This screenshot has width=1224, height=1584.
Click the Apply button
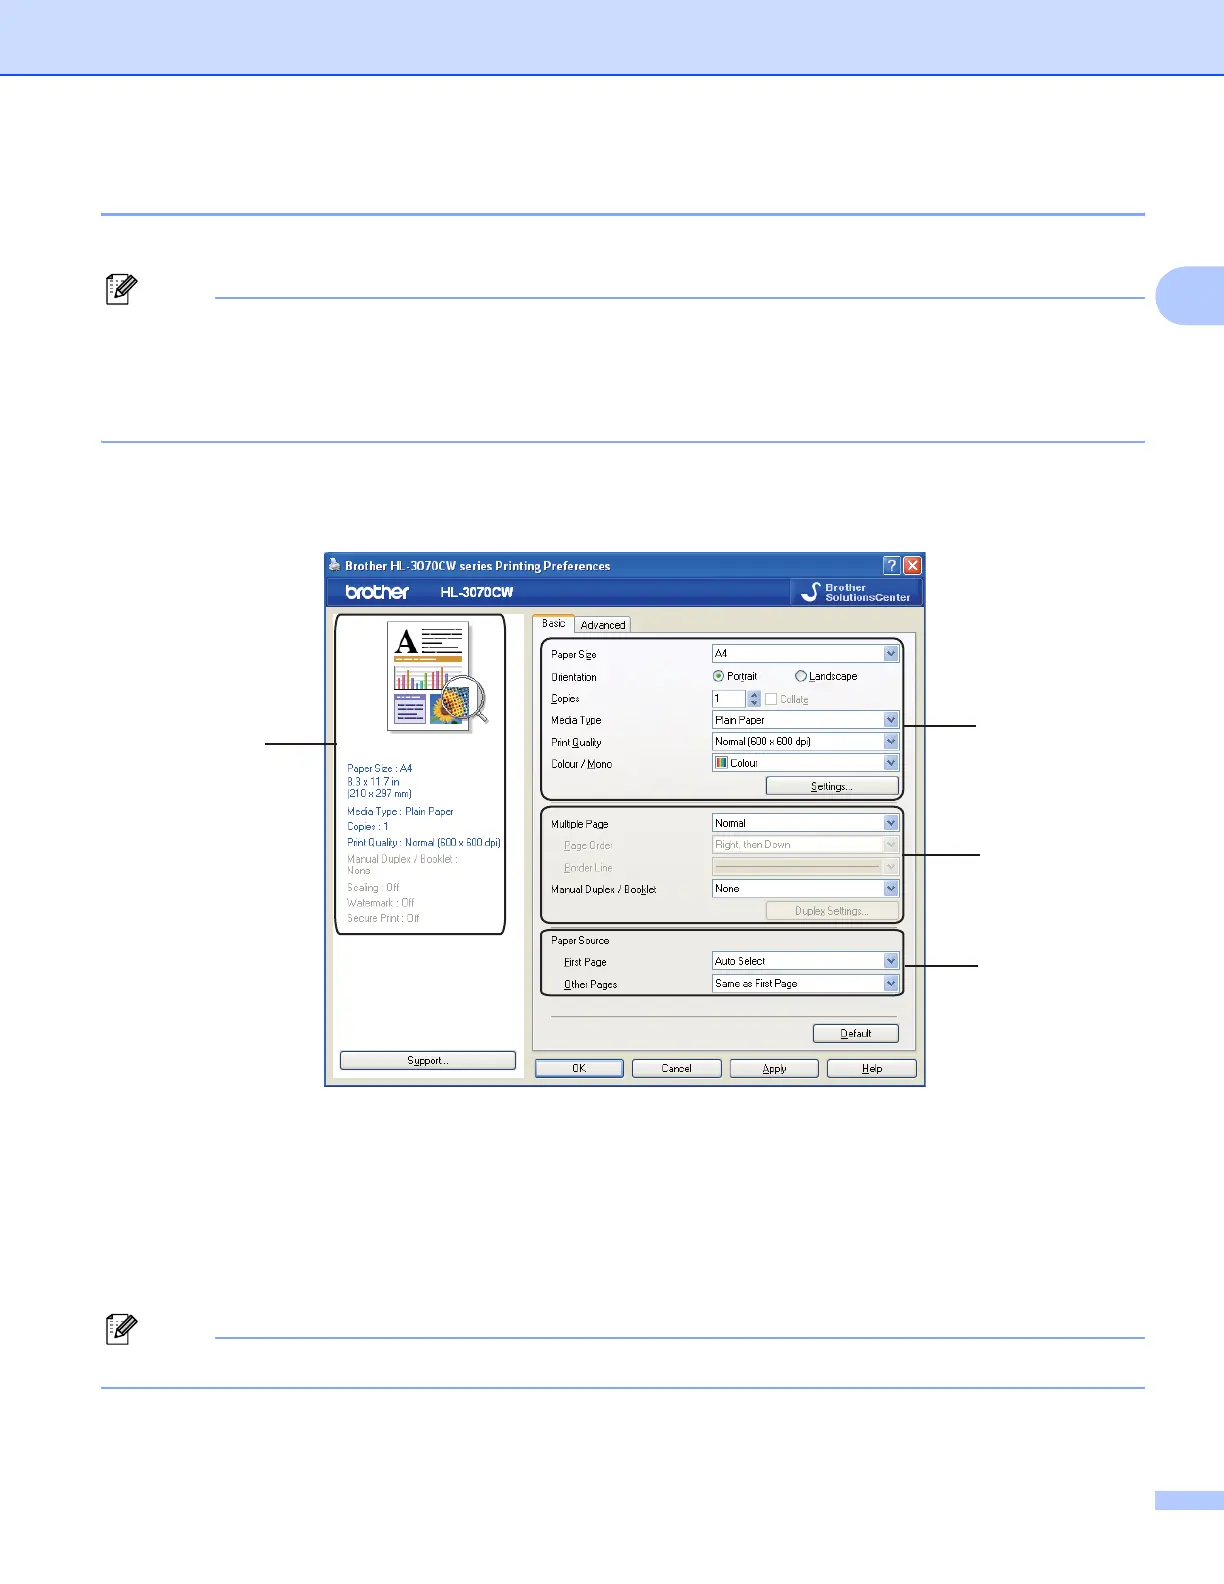(774, 1068)
